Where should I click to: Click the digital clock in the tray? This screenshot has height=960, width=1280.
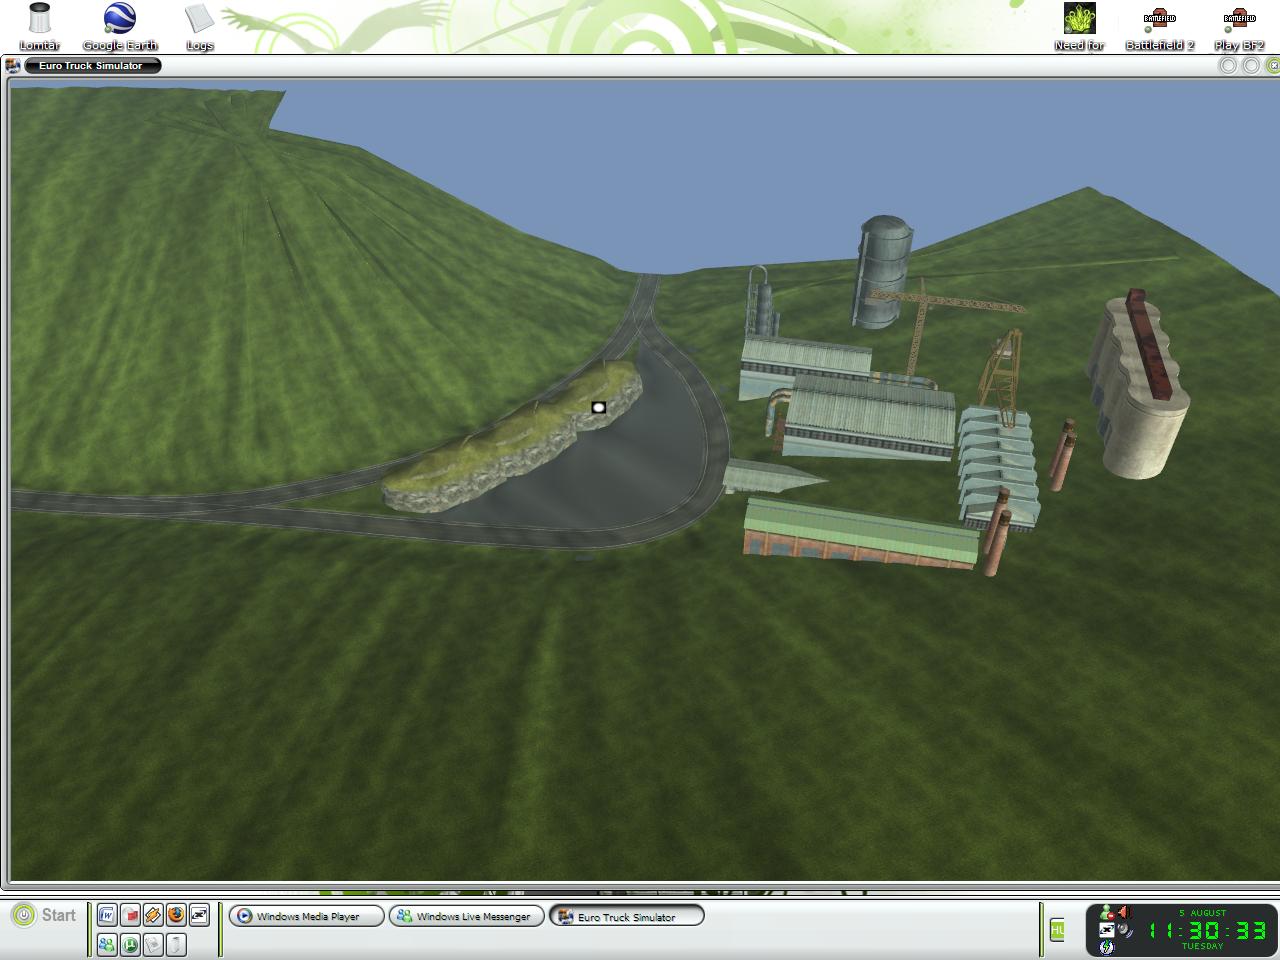point(1207,930)
